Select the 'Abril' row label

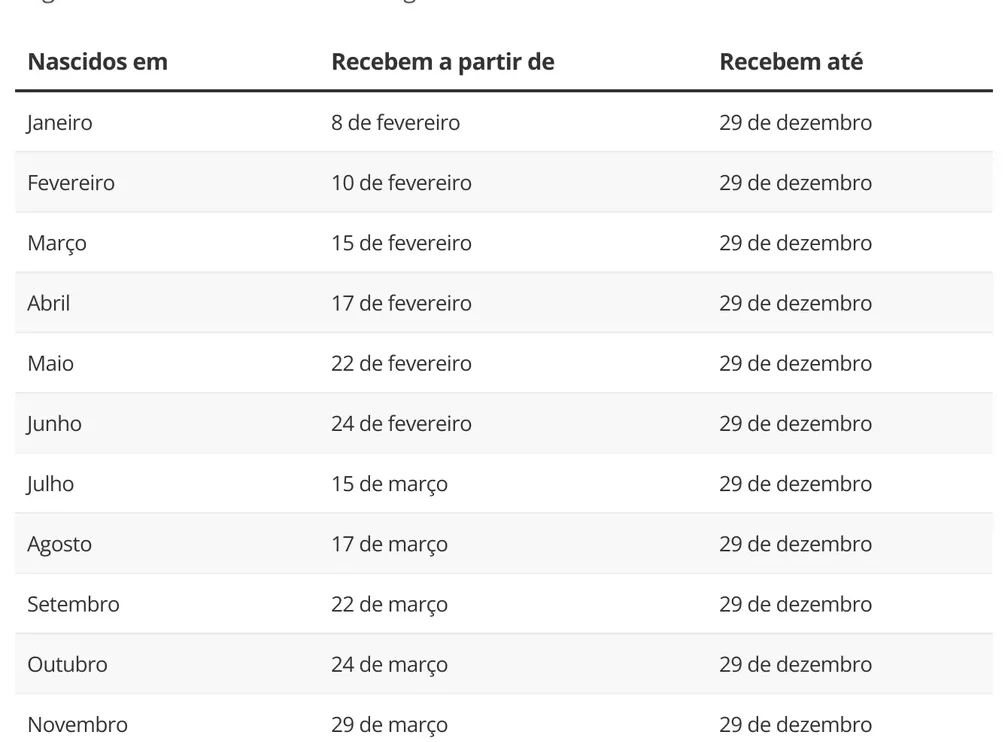pyautogui.click(x=49, y=303)
